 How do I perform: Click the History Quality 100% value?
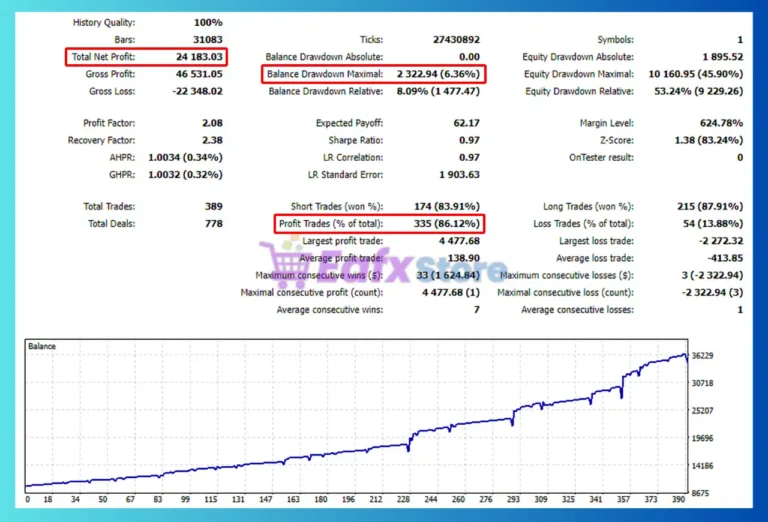click(x=208, y=23)
